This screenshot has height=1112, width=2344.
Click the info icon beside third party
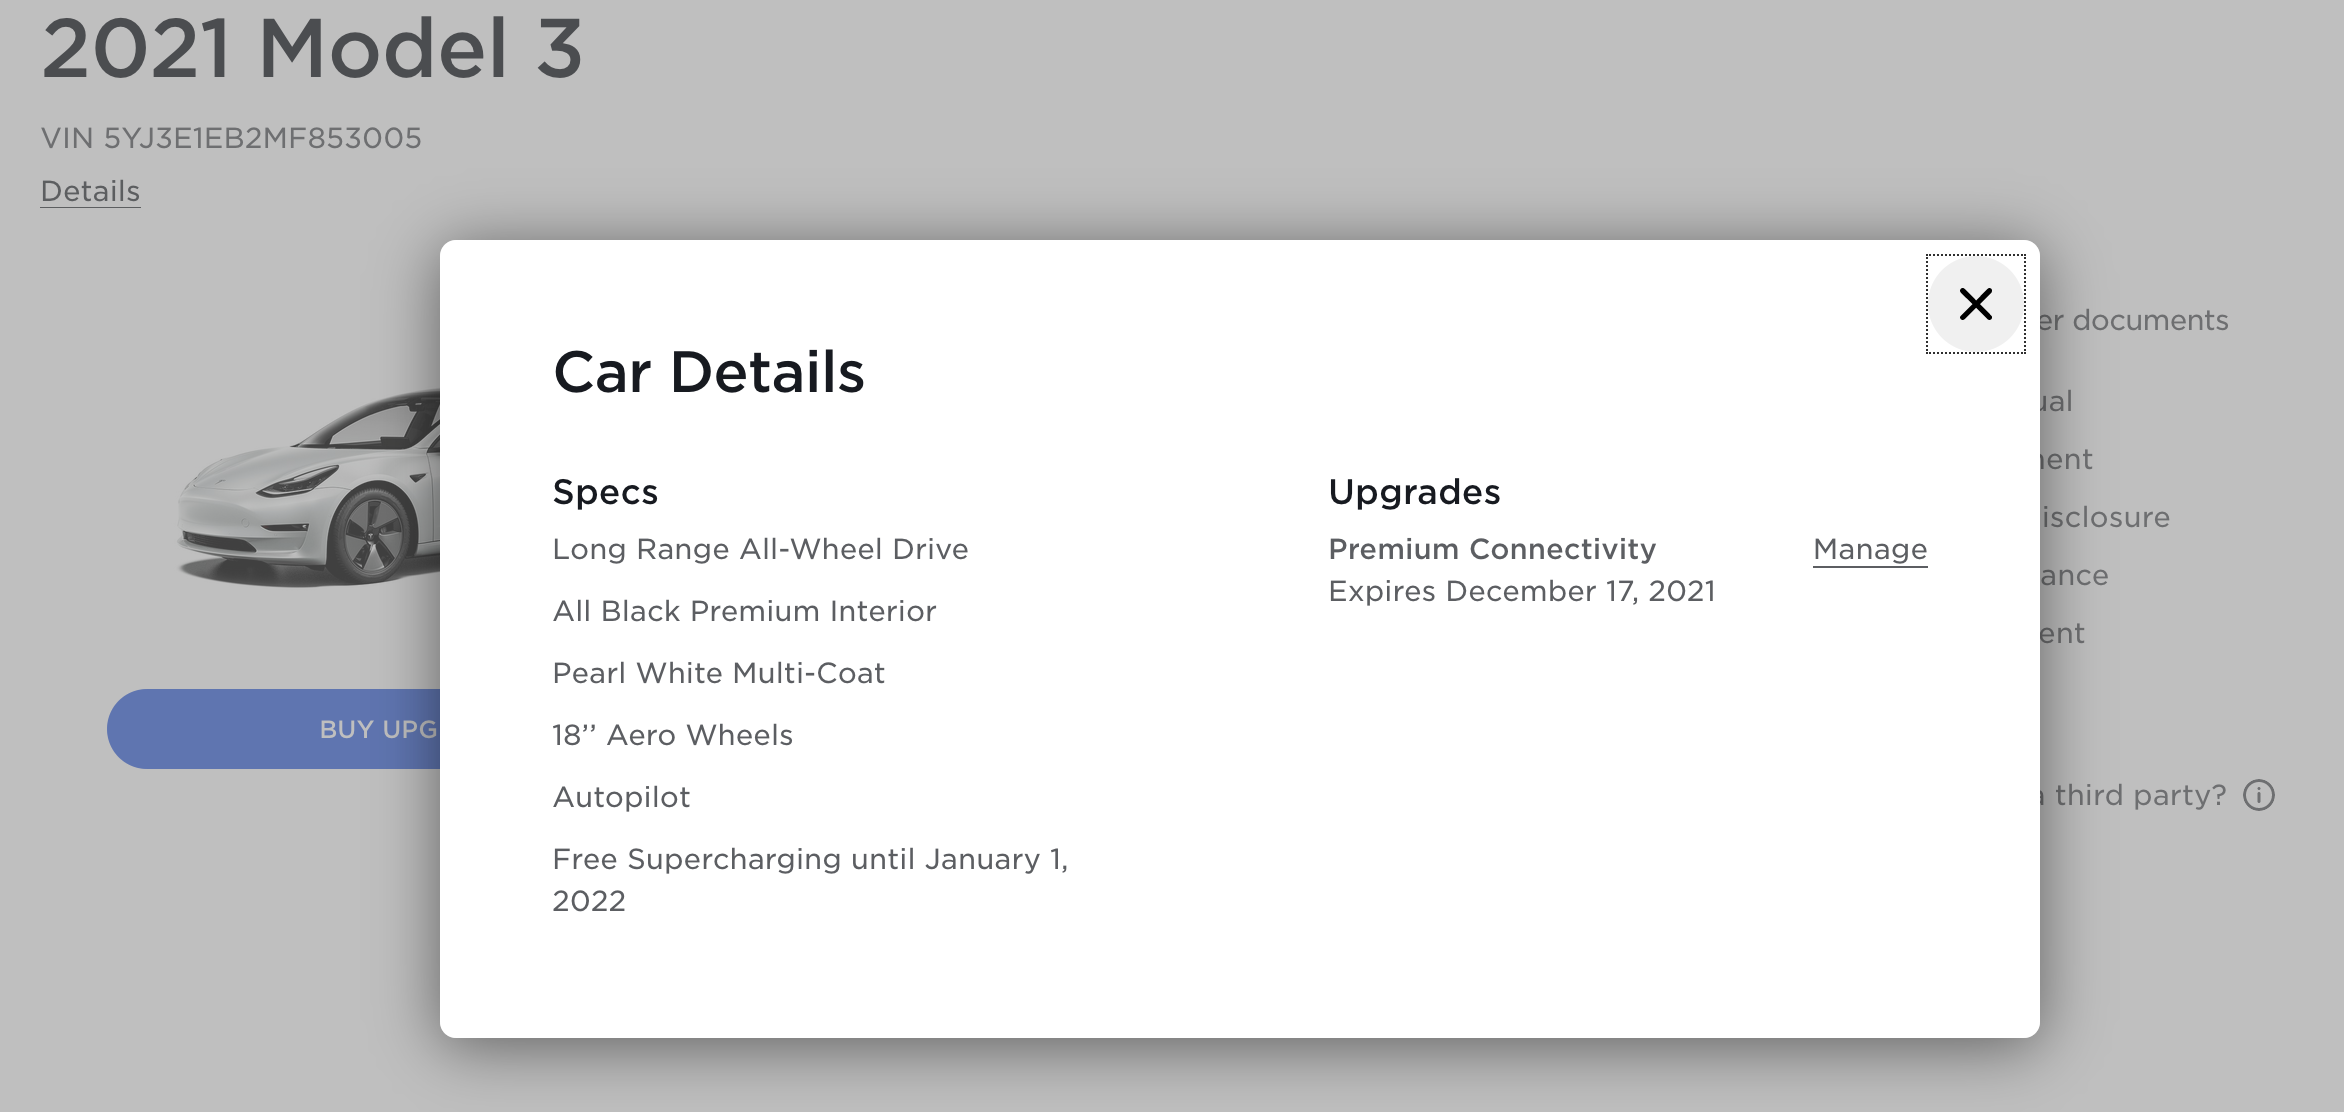2258,795
